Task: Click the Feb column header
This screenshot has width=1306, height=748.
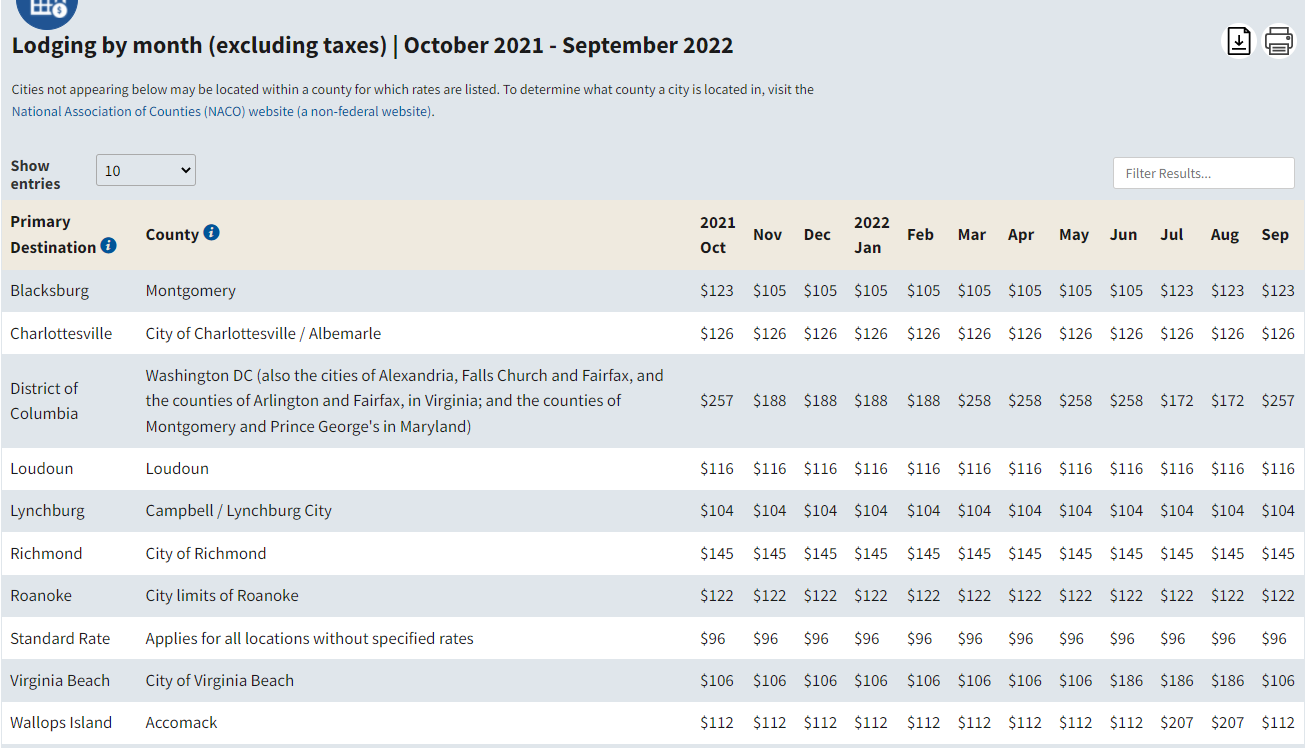Action: click(920, 234)
